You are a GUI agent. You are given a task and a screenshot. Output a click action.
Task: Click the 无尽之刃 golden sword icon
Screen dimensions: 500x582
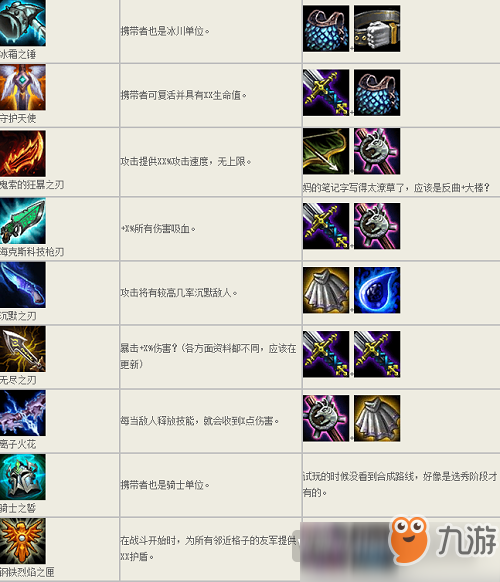point(23,349)
